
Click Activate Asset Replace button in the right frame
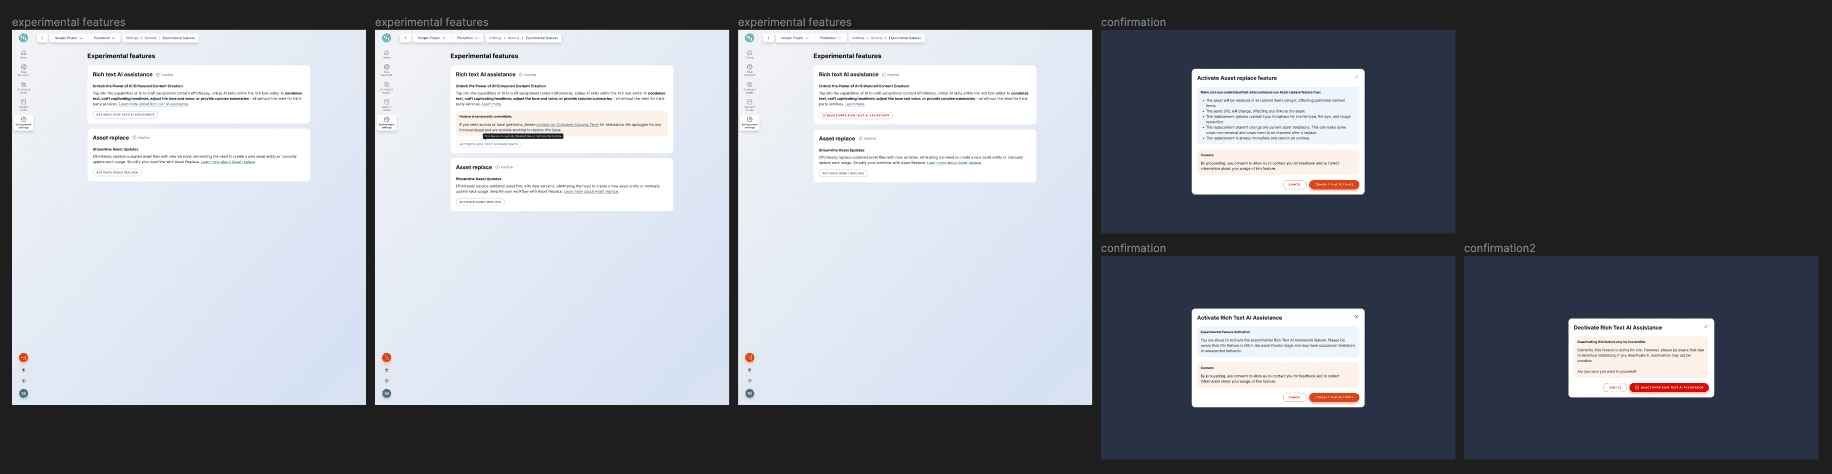[x=844, y=172]
